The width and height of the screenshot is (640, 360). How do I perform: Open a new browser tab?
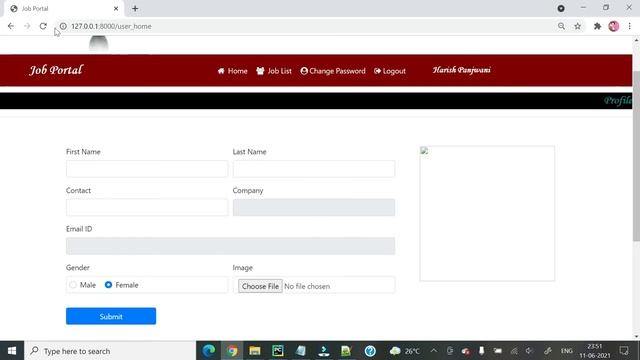[x=135, y=9]
